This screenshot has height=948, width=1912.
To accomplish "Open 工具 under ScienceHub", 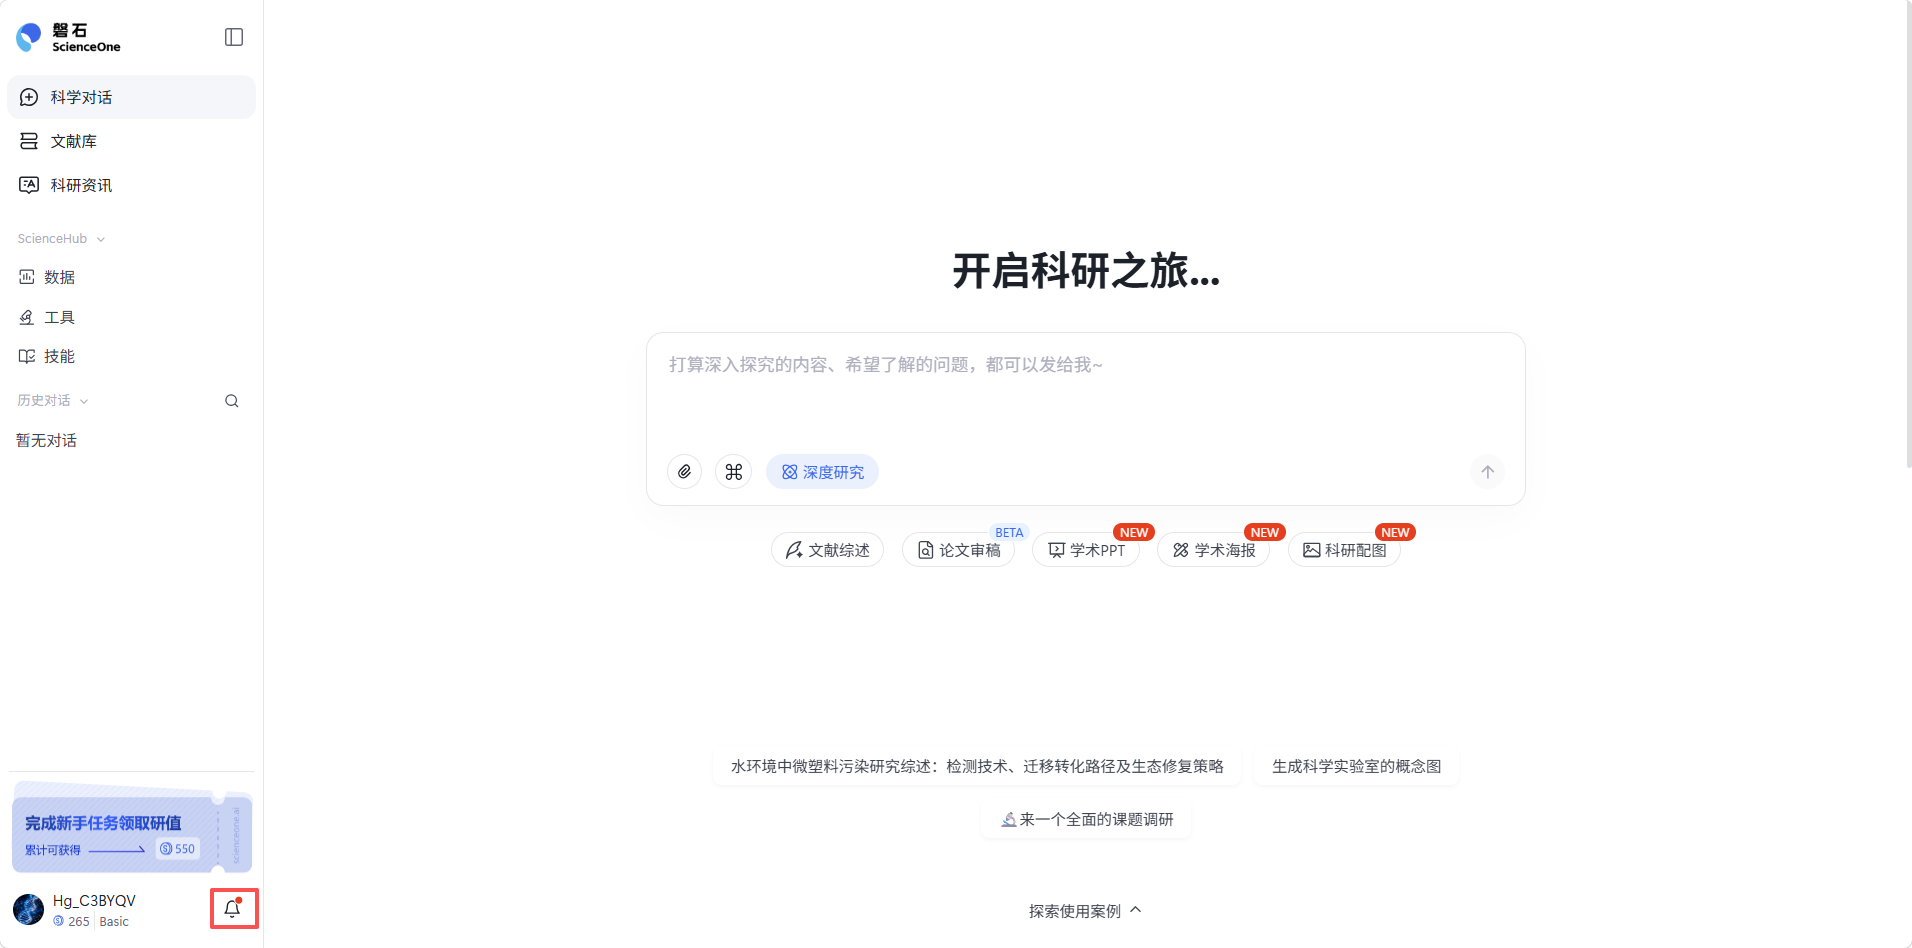I will 131,317.
